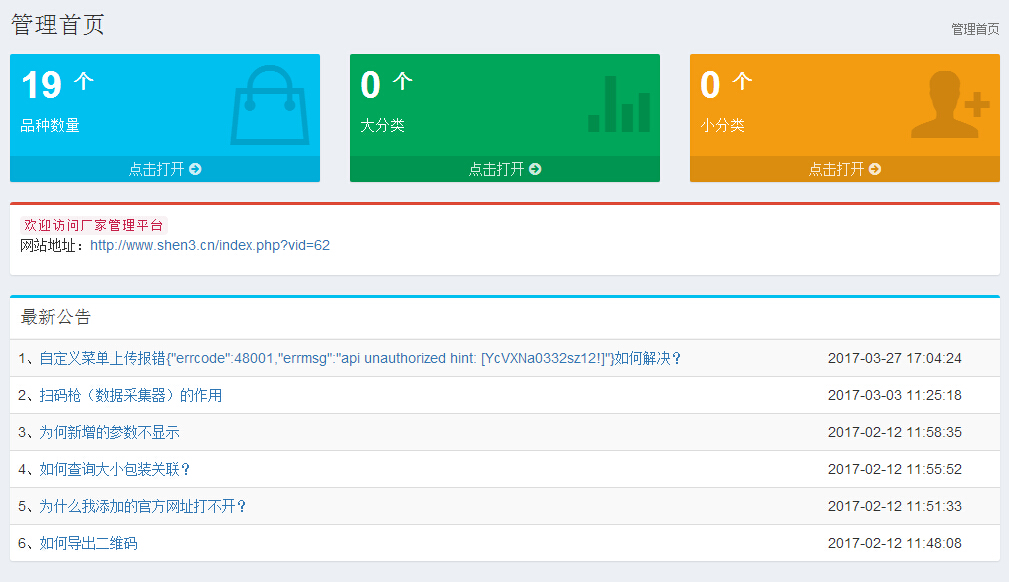Click the 品种数量 label

coord(50,126)
